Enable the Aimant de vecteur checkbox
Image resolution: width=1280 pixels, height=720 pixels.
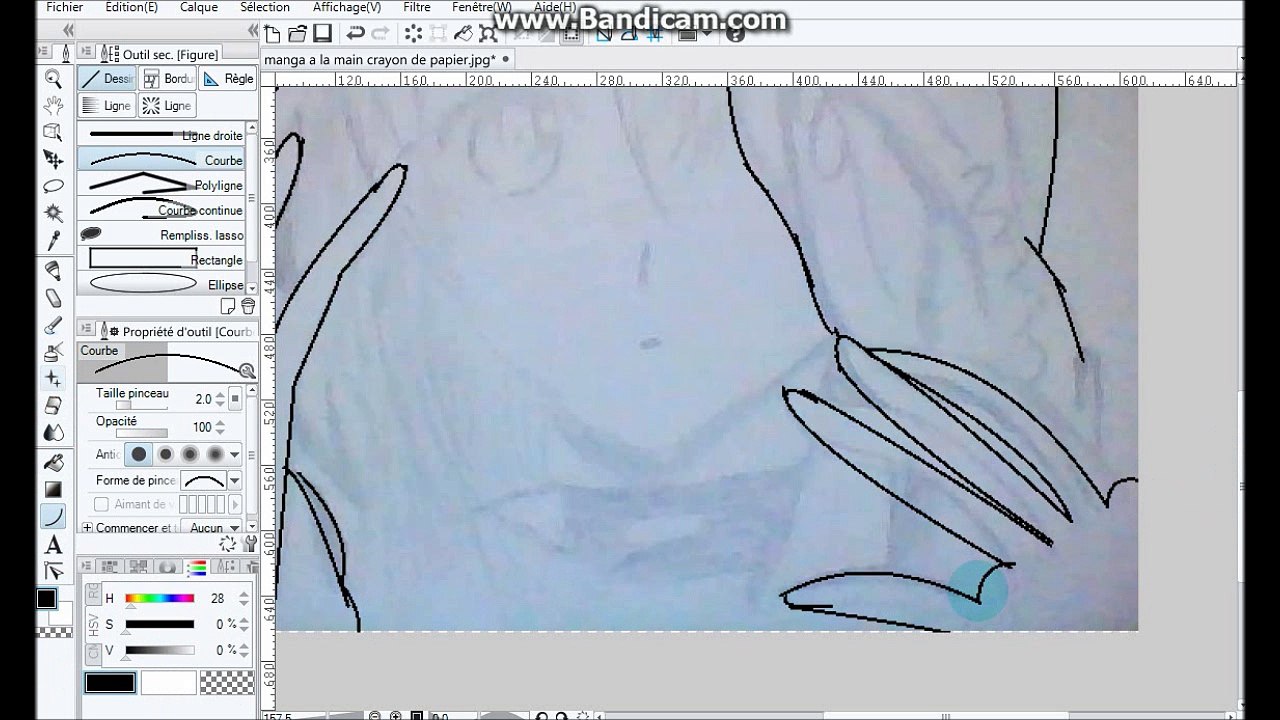[x=101, y=505]
